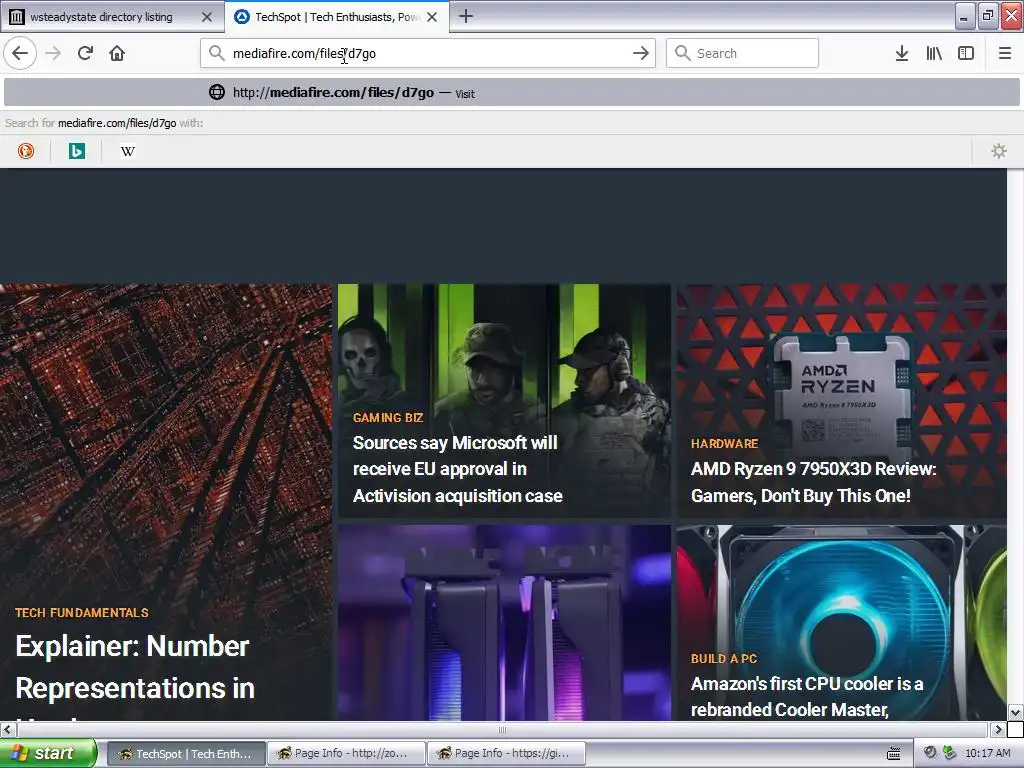Go back to the previous page

click(20, 53)
